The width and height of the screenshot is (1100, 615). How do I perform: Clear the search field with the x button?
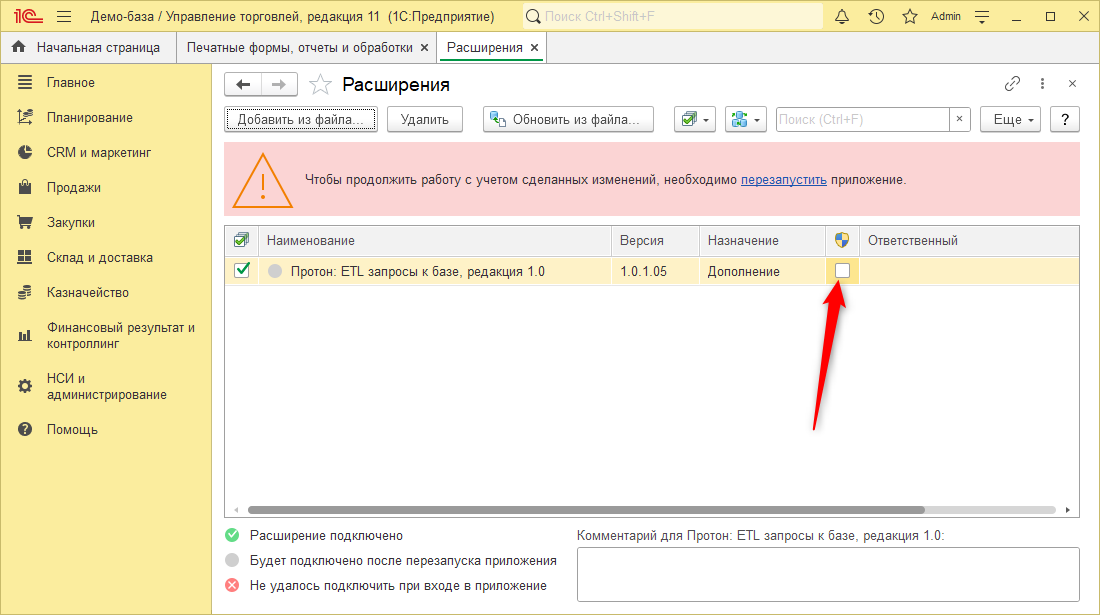pos(960,119)
